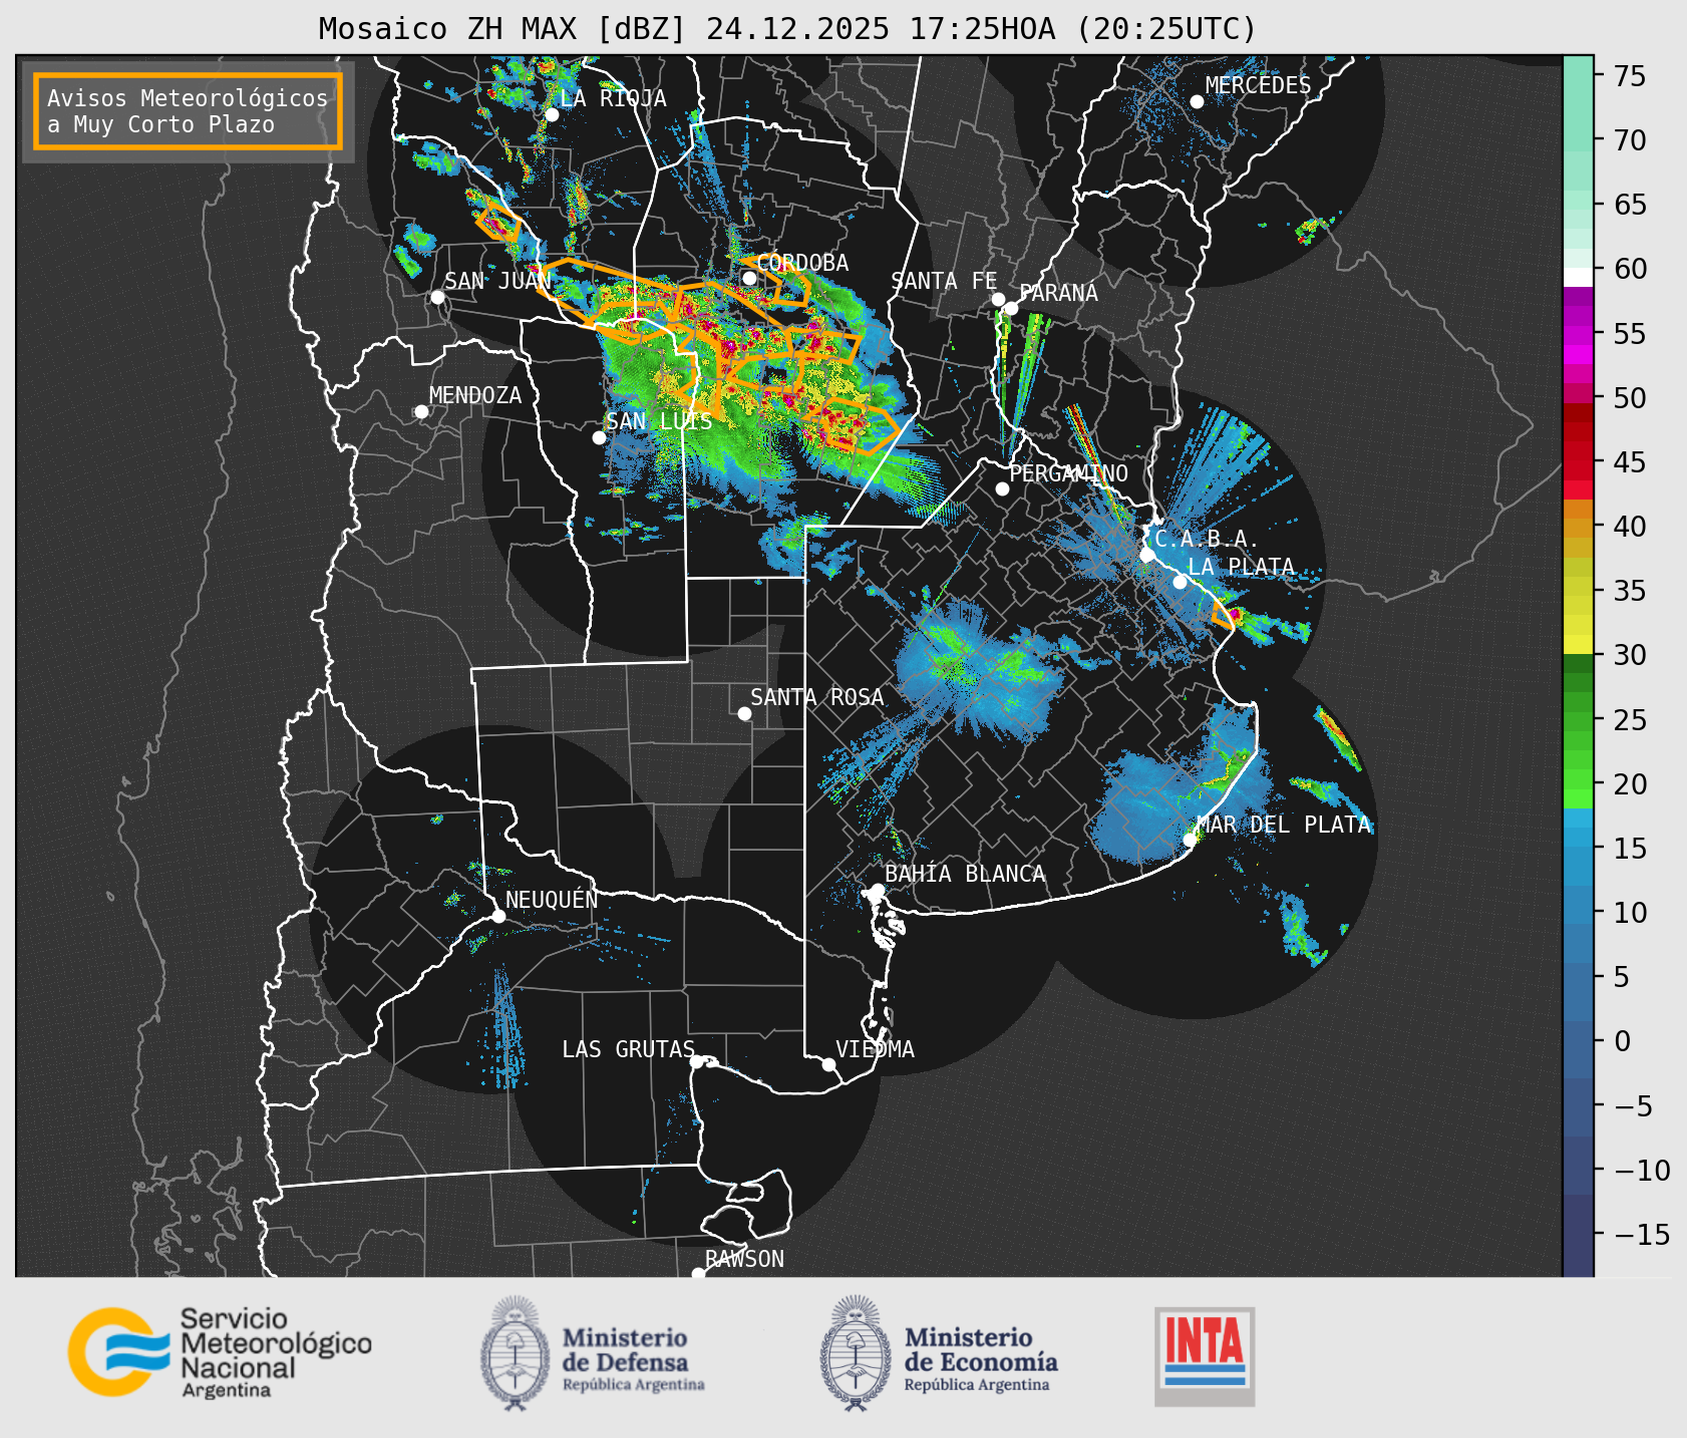Click the Pergamino city marker
Image resolution: width=1687 pixels, height=1438 pixels.
tap(1002, 489)
